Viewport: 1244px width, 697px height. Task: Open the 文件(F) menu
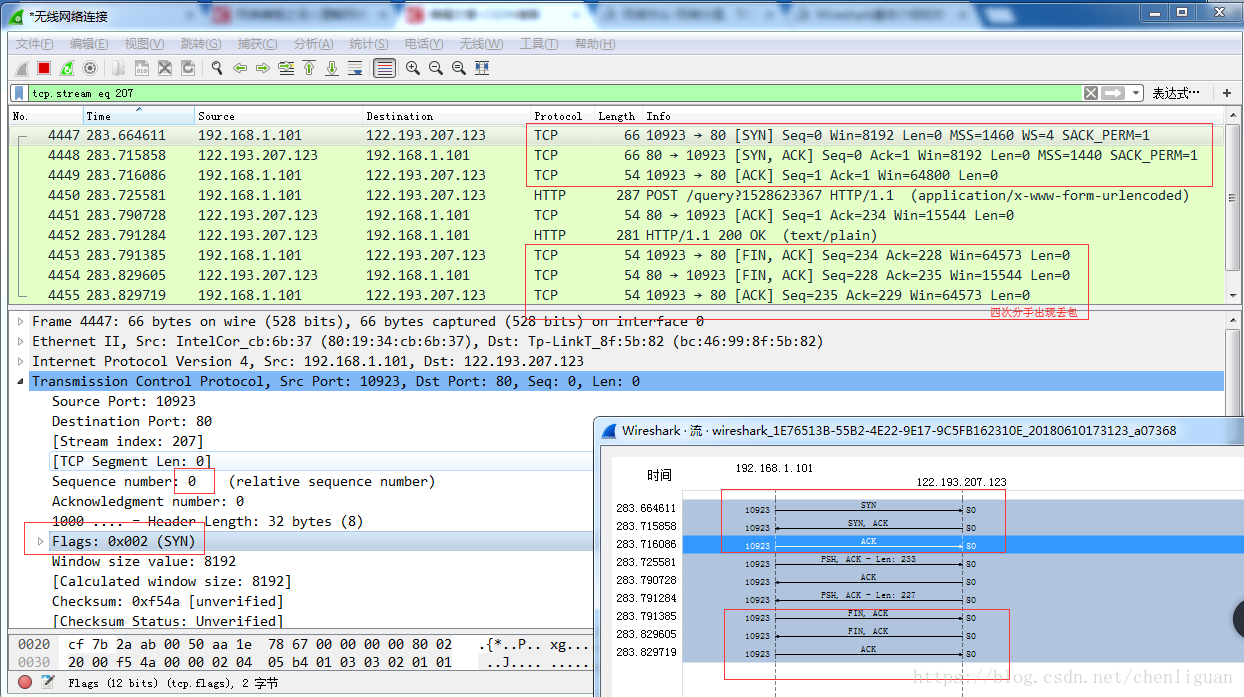click(x=35, y=44)
